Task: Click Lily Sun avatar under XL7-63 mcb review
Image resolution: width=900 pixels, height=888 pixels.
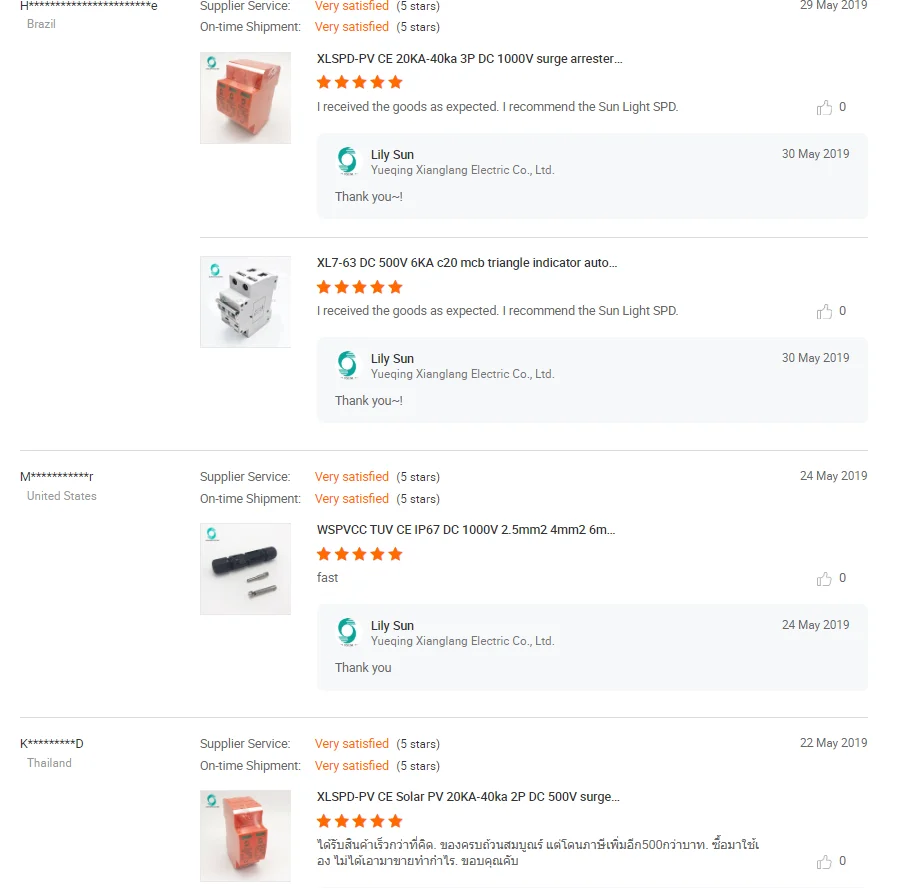Action: [x=347, y=365]
